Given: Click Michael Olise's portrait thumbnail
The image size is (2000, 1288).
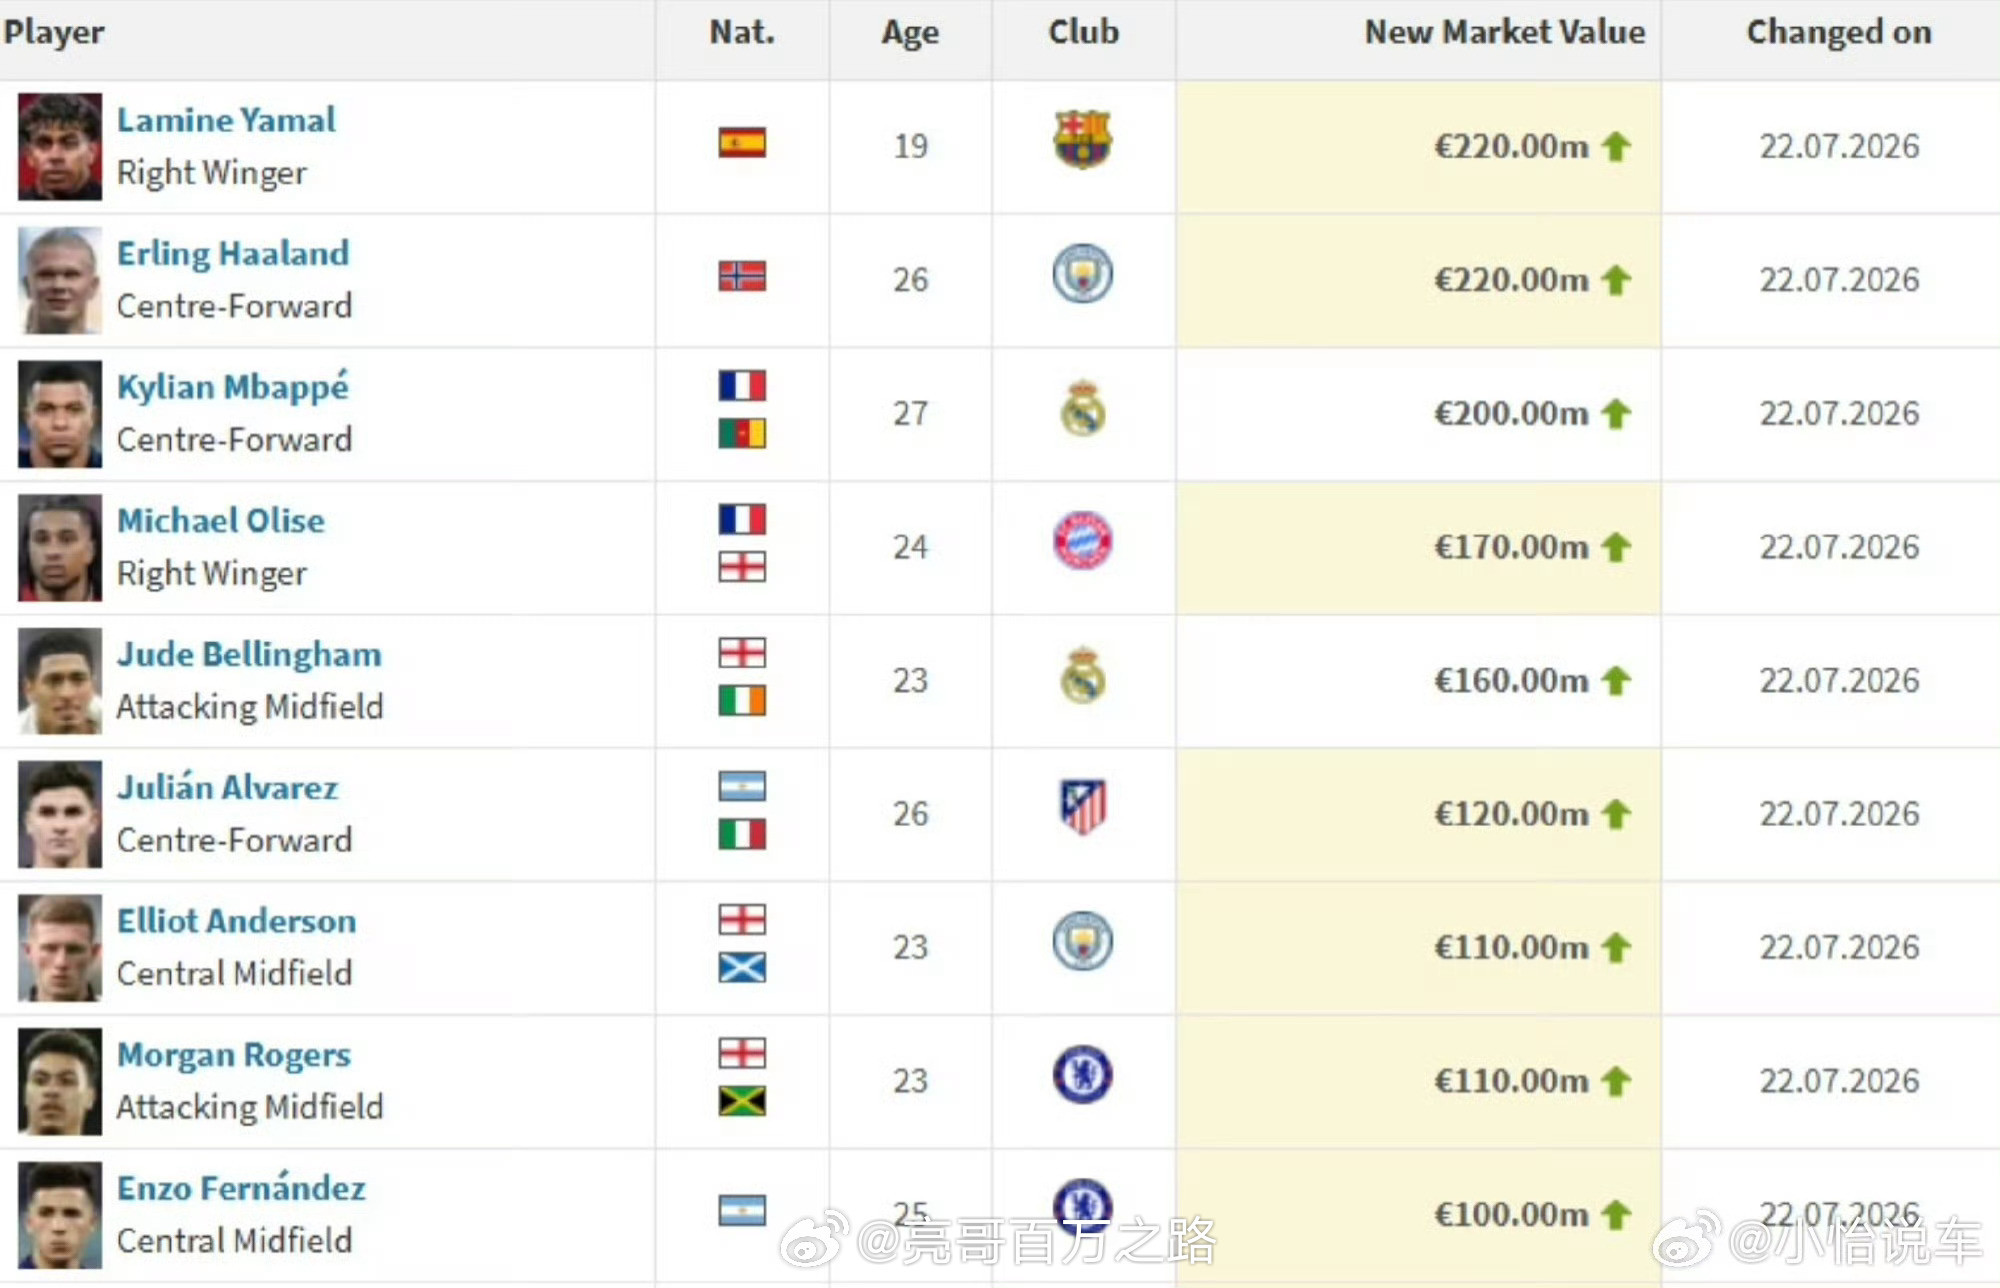Looking at the screenshot, I should coord(60,547).
